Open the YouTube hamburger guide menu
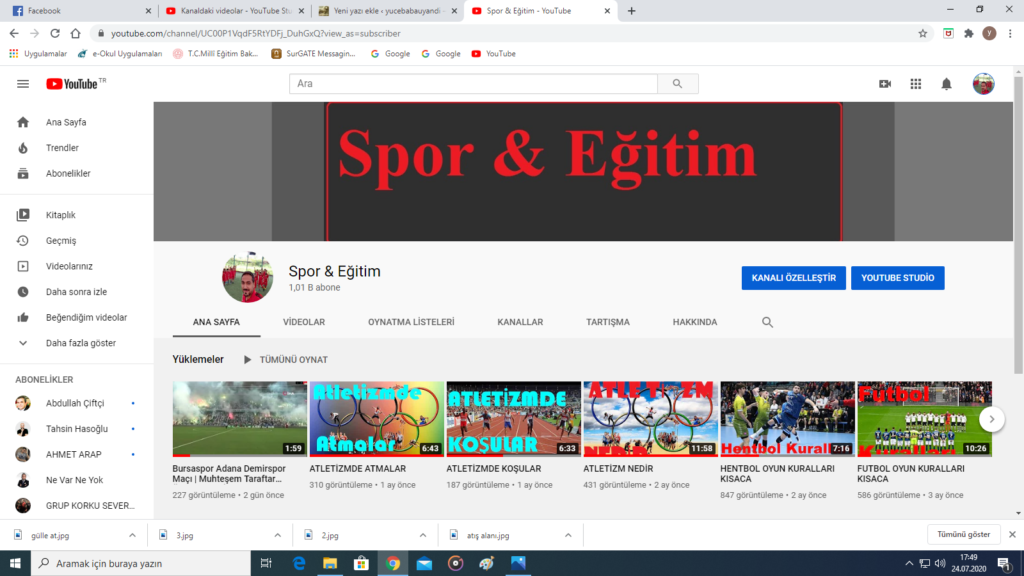The image size is (1024, 576). point(23,84)
